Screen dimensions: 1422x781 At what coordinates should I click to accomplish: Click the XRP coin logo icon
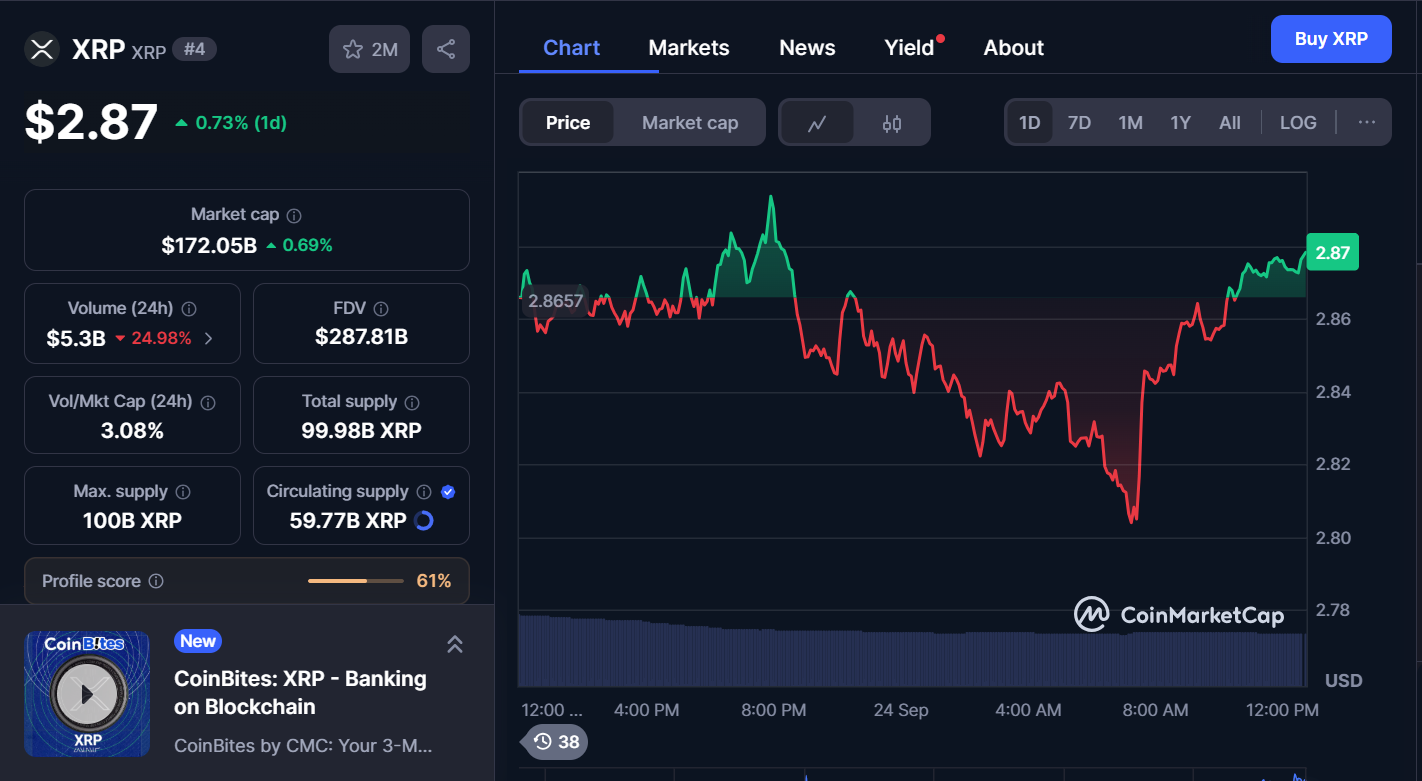click(x=42, y=49)
